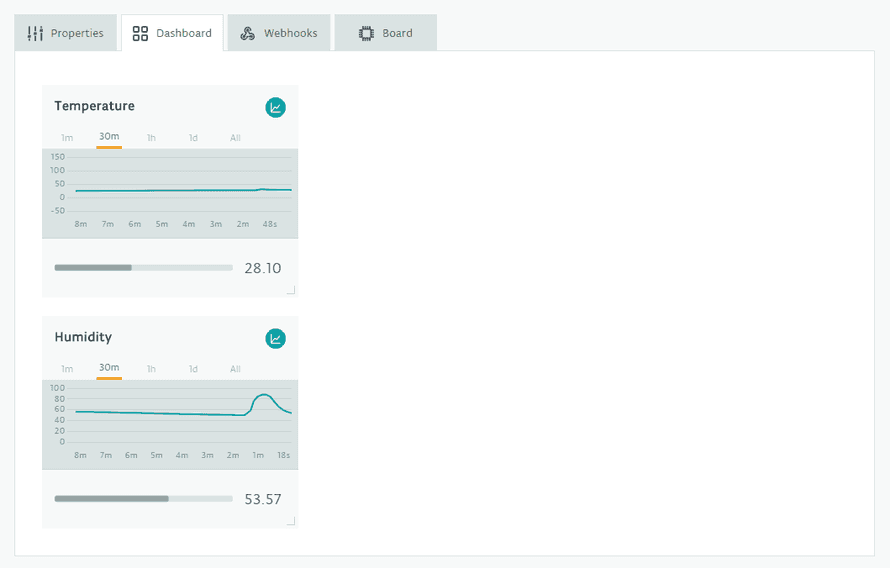Click Humidity widget resize corner handle
Screen dimensions: 890x568
(291, 521)
